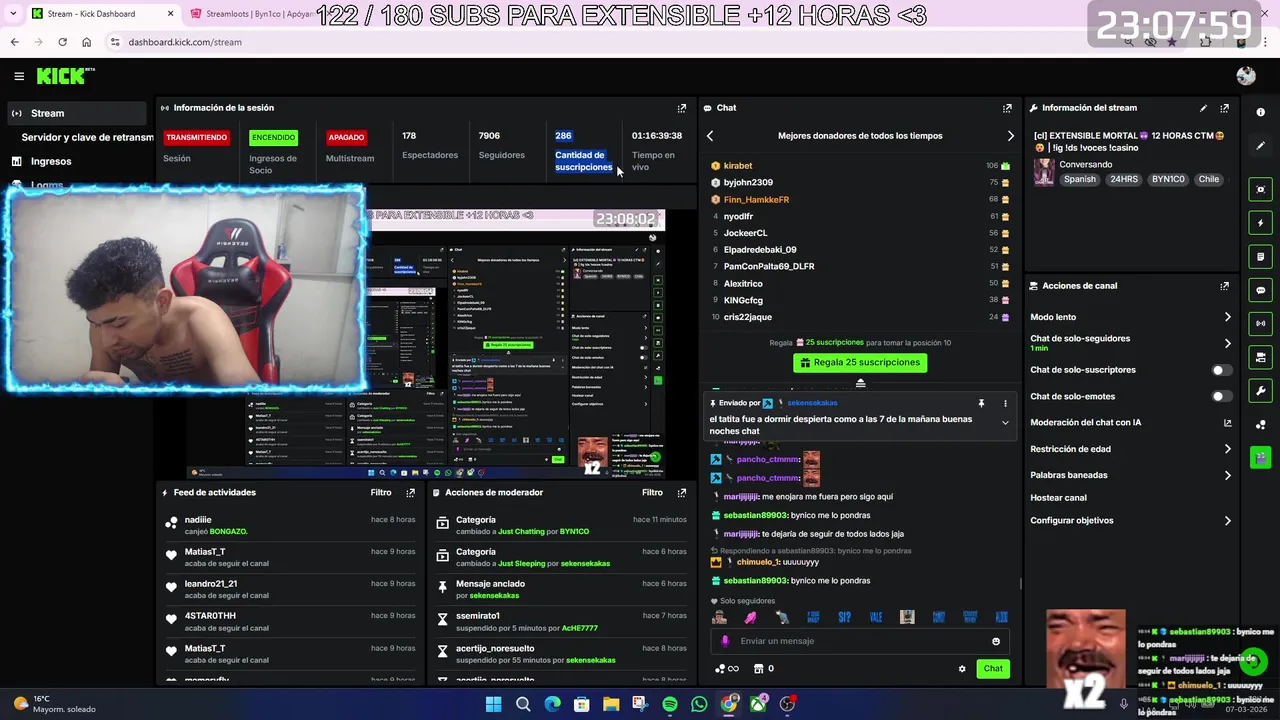The width and height of the screenshot is (1280, 720).
Task: Click Hostear canal
Action: pyautogui.click(x=1058, y=498)
